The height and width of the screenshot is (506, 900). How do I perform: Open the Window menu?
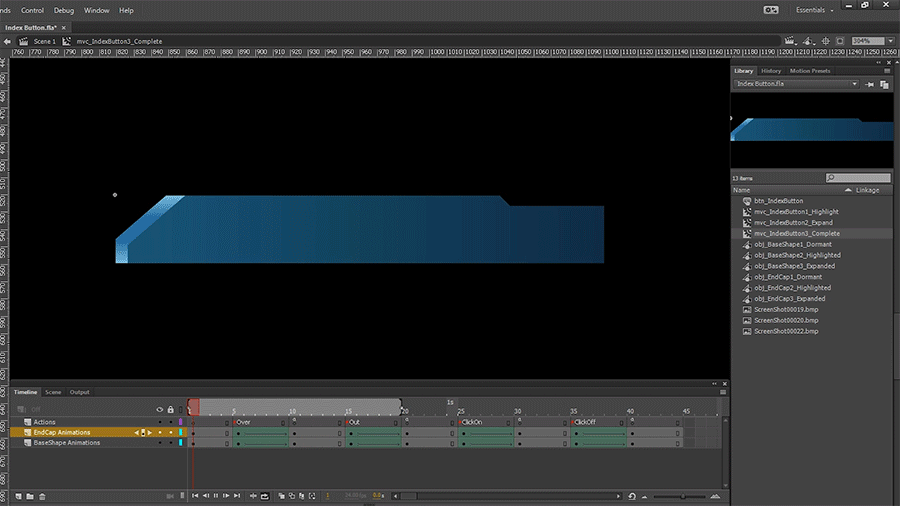96,10
